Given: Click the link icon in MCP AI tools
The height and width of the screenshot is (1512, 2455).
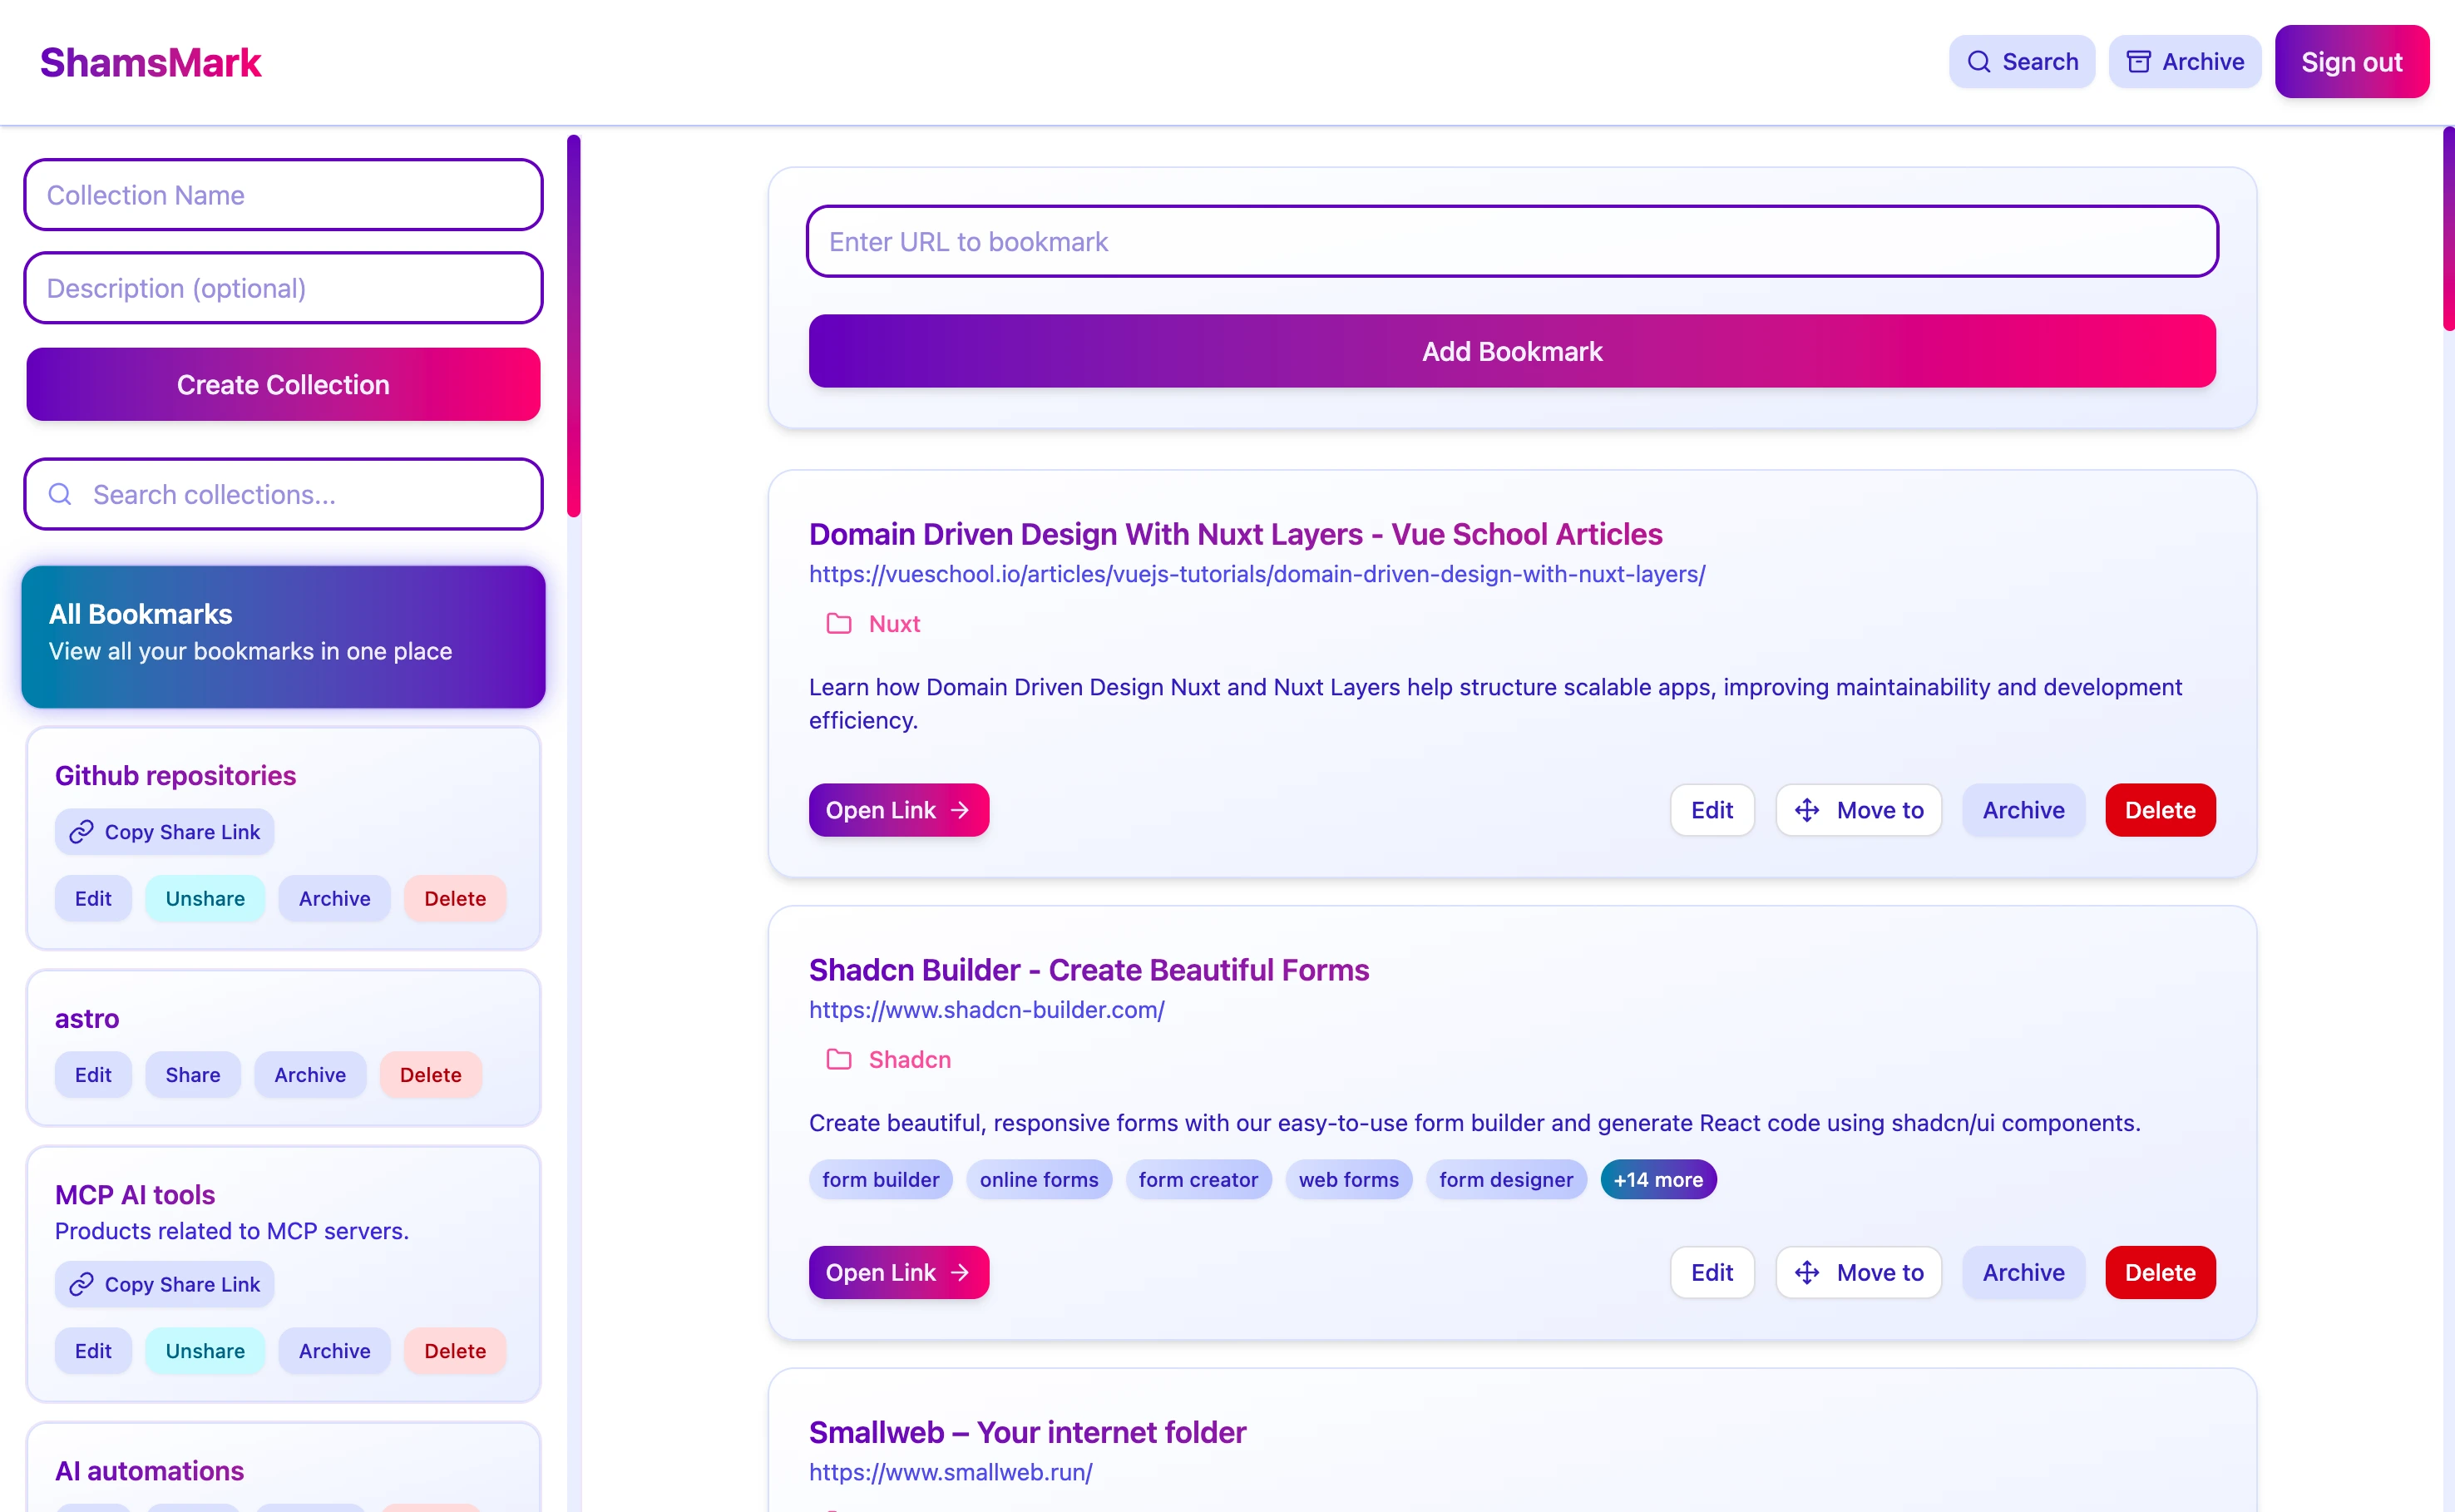Looking at the screenshot, I should pyautogui.click(x=81, y=1284).
